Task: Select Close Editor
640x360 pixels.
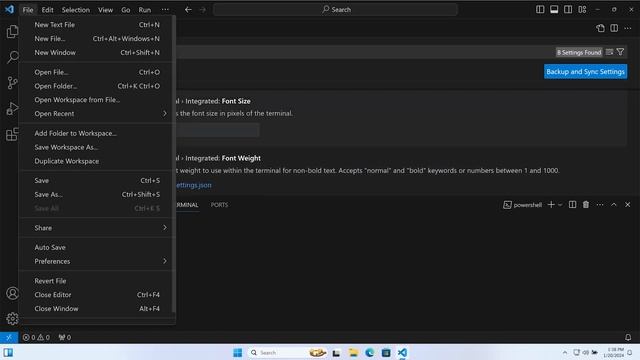Action: [x=97, y=295]
